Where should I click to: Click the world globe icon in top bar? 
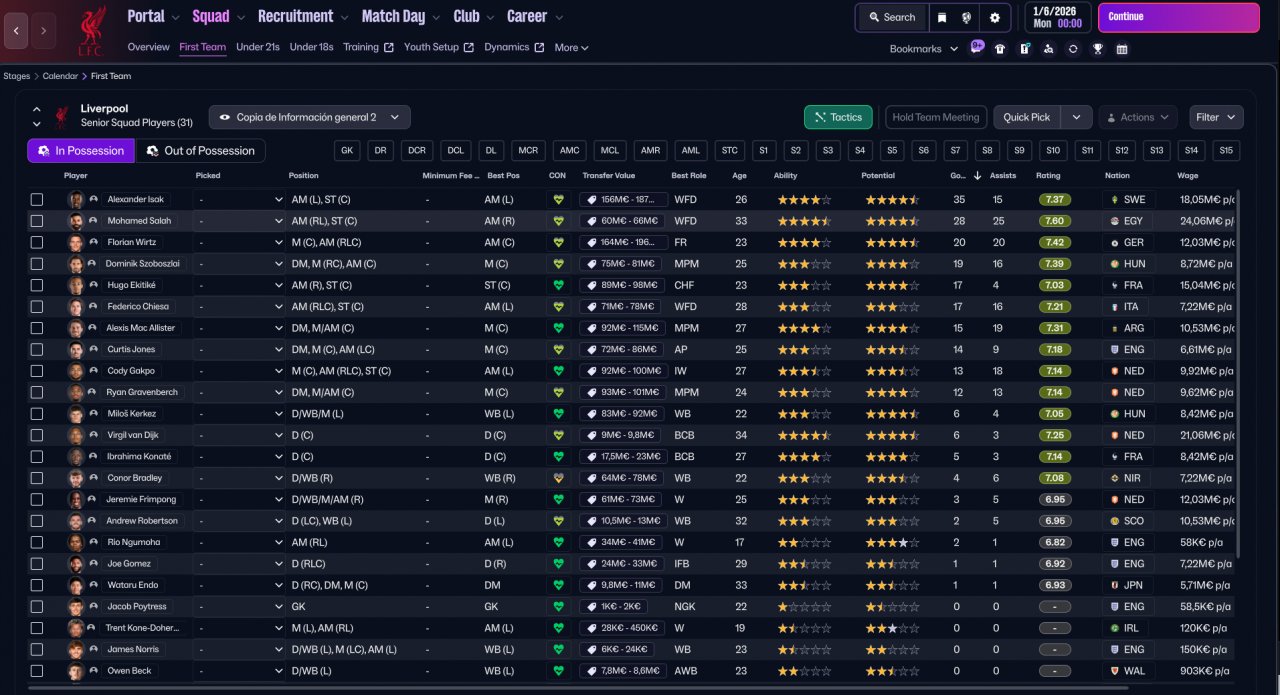pyautogui.click(x=968, y=17)
